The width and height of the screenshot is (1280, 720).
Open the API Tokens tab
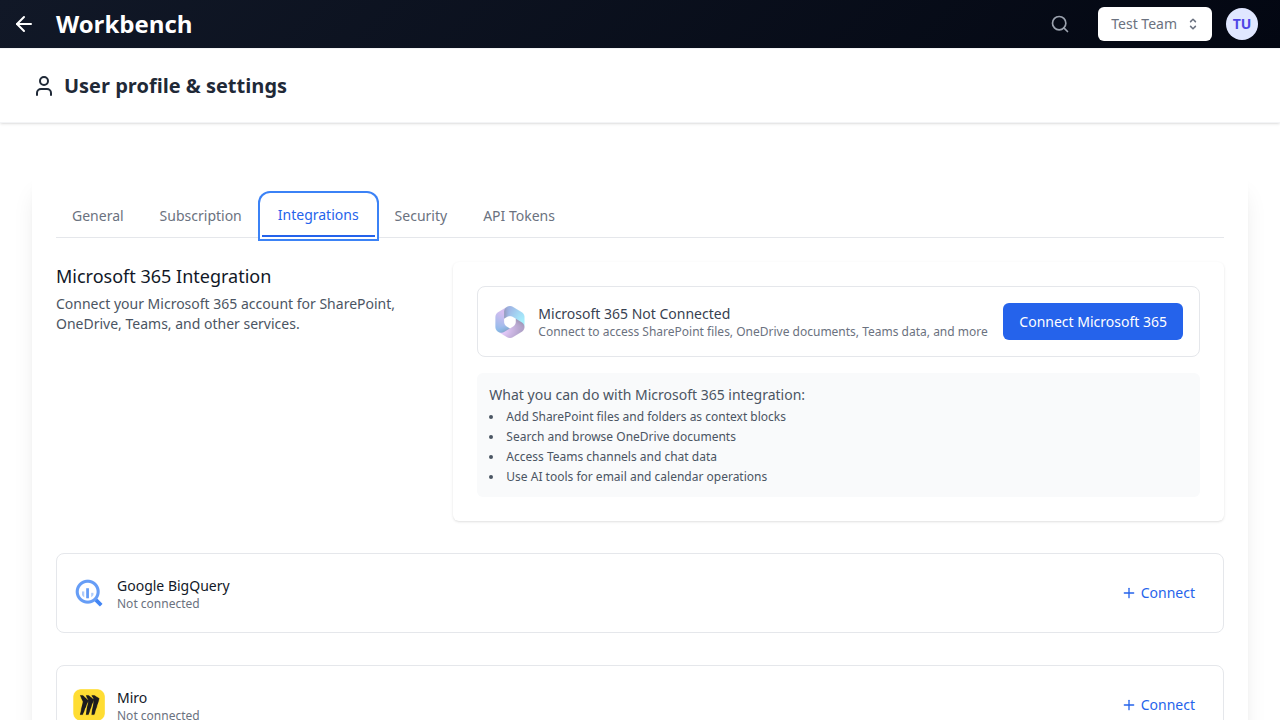click(518, 215)
